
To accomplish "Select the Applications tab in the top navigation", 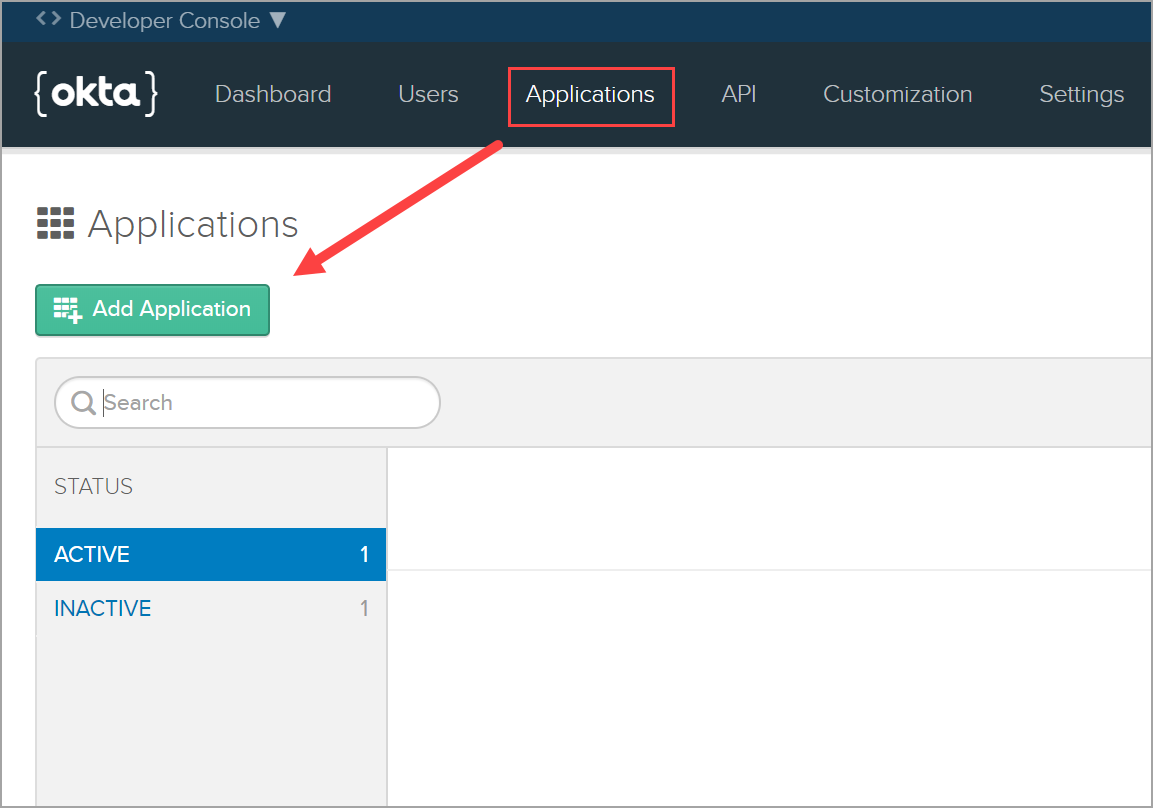I will tap(590, 95).
